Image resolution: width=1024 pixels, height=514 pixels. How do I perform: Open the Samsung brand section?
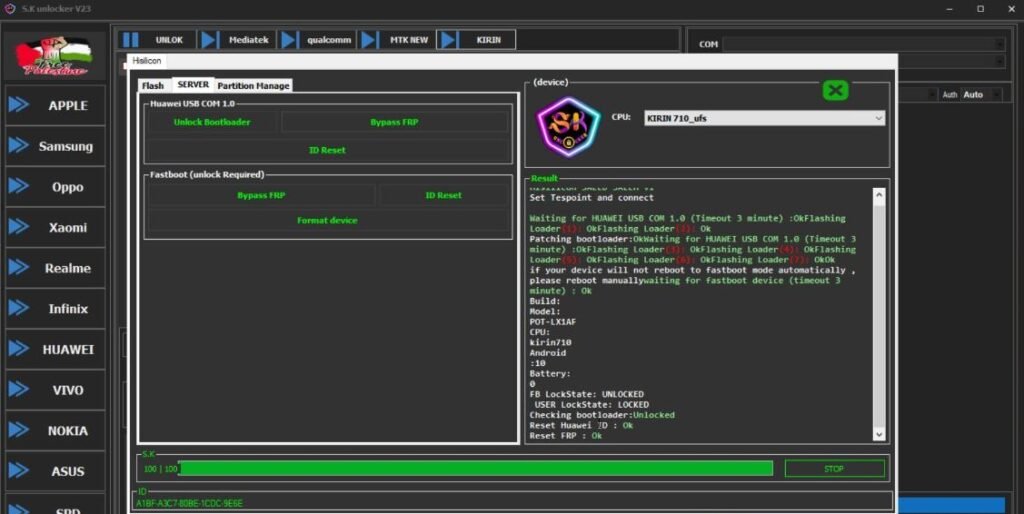coord(55,146)
